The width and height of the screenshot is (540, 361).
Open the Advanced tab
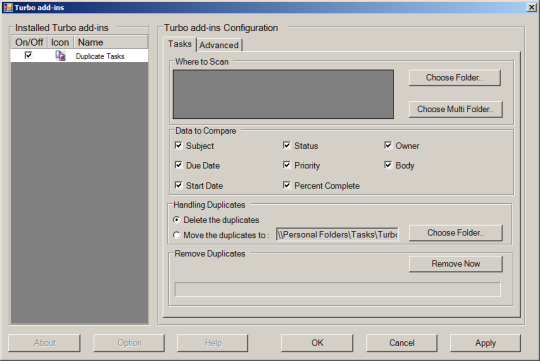point(219,45)
